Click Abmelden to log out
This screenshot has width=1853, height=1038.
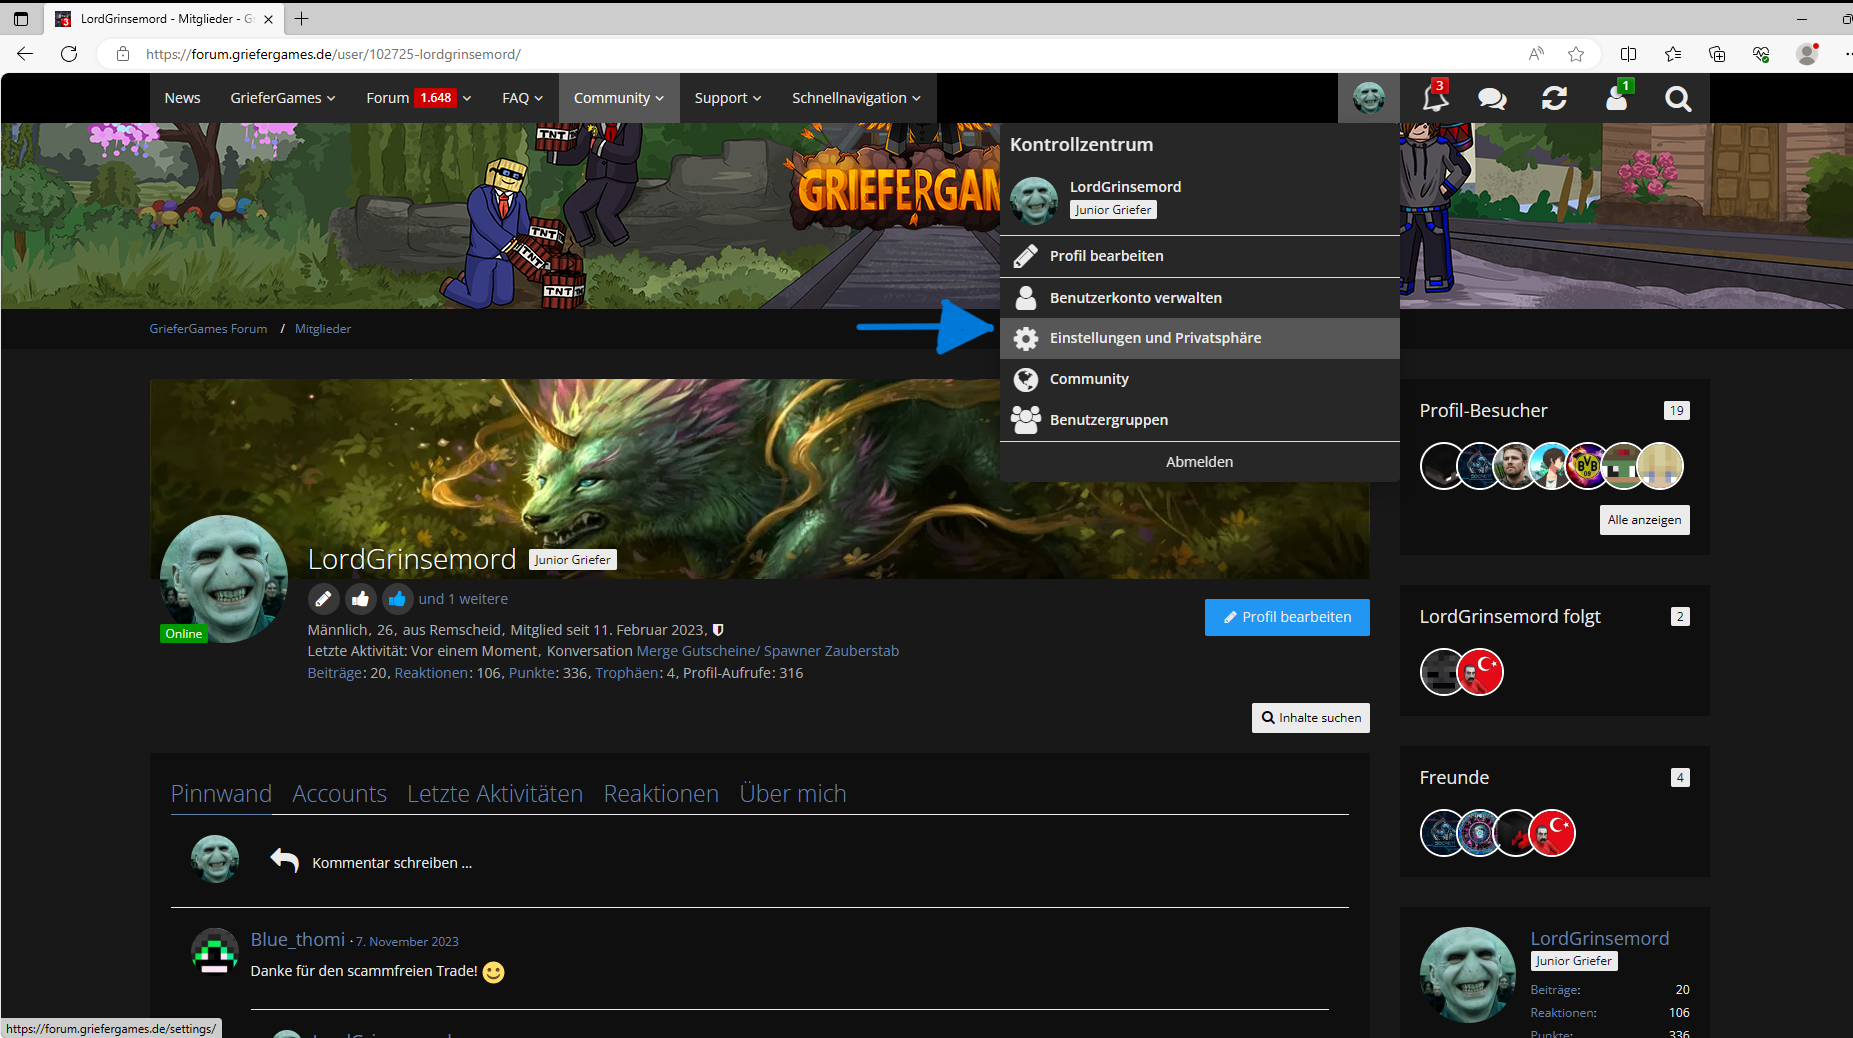coord(1200,462)
